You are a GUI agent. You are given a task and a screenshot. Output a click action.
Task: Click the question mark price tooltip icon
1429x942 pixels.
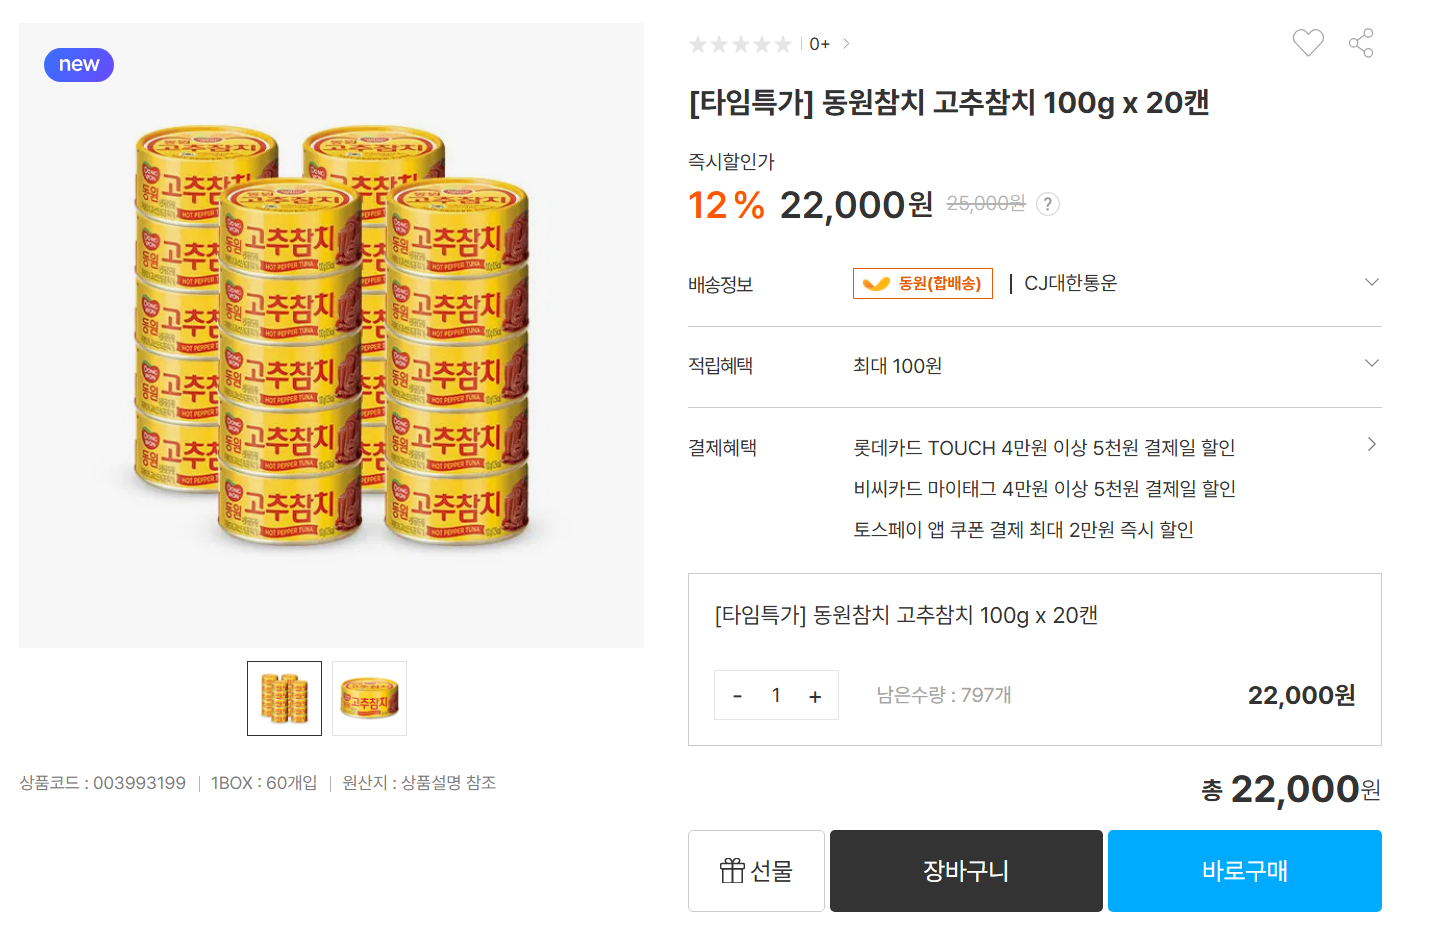click(x=1047, y=204)
